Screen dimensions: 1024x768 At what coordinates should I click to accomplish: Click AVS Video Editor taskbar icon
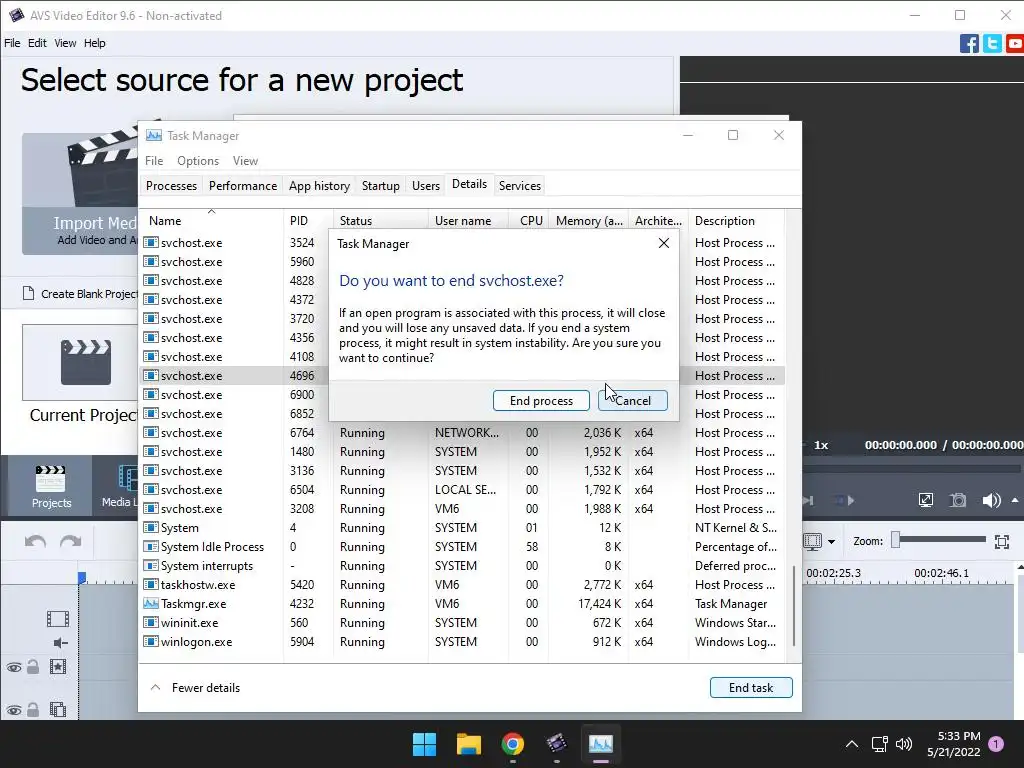556,744
